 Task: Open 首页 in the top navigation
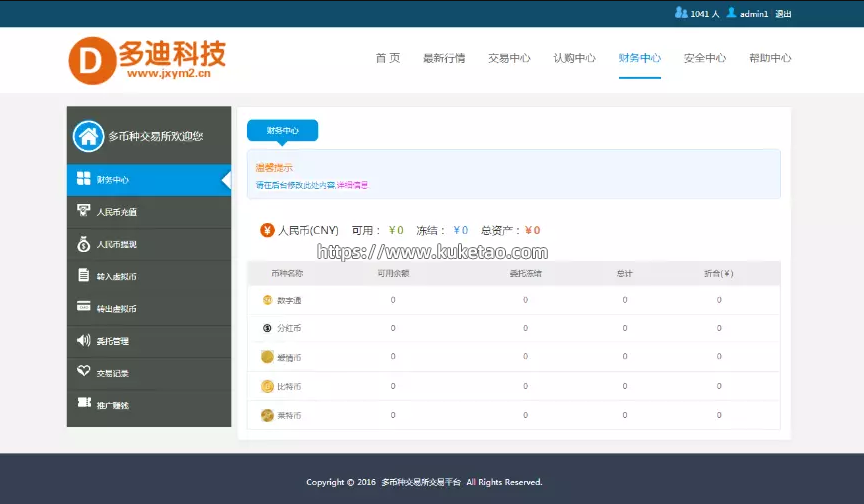tap(387, 58)
